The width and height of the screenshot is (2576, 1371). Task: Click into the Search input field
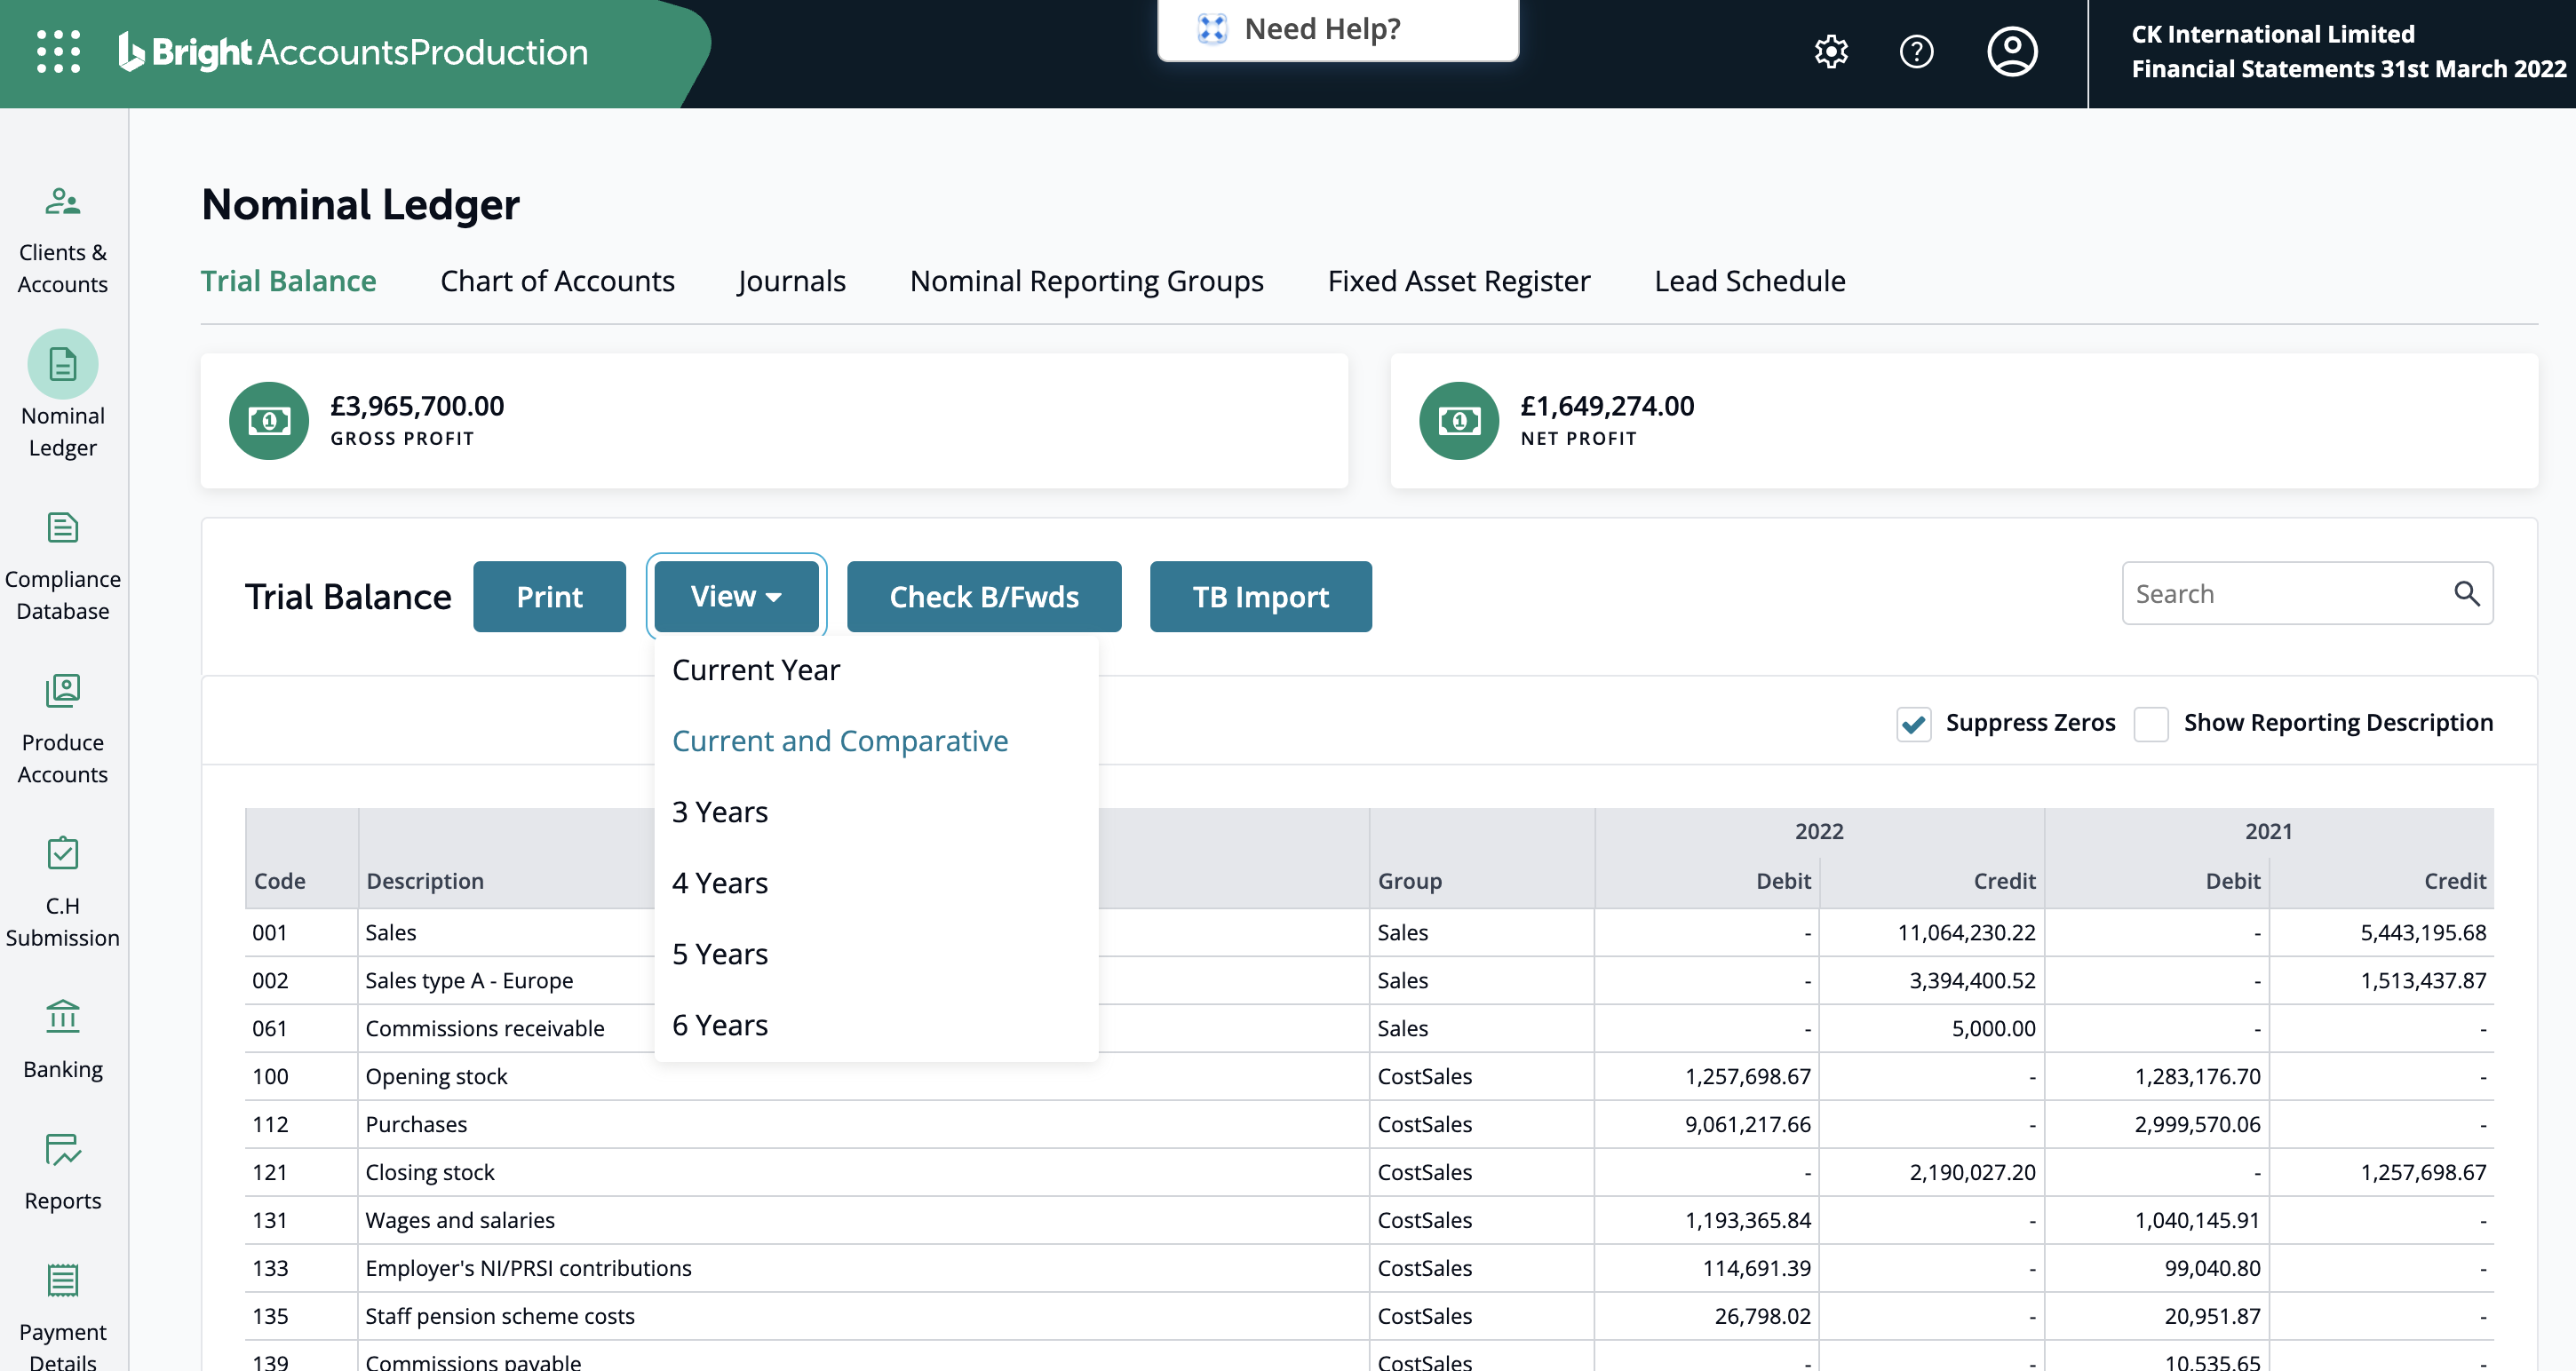click(x=2280, y=594)
